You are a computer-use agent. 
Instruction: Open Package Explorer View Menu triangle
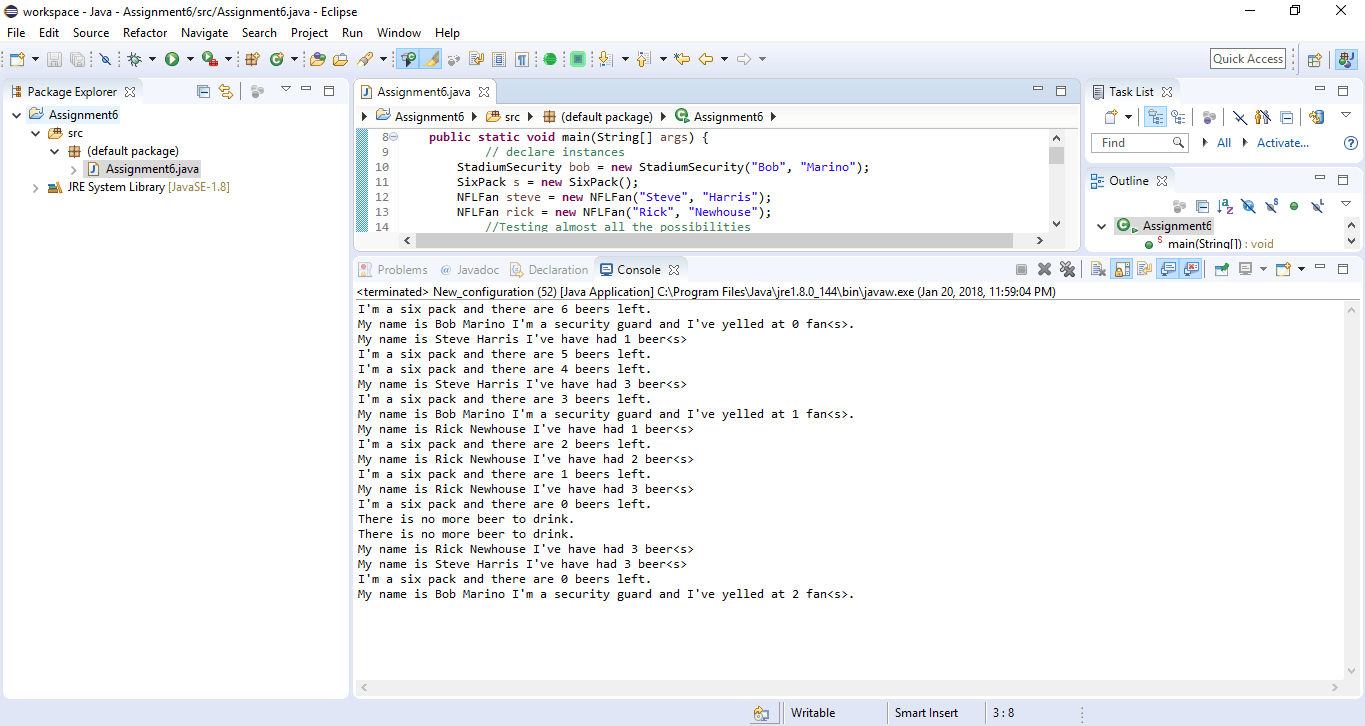pyautogui.click(x=285, y=90)
